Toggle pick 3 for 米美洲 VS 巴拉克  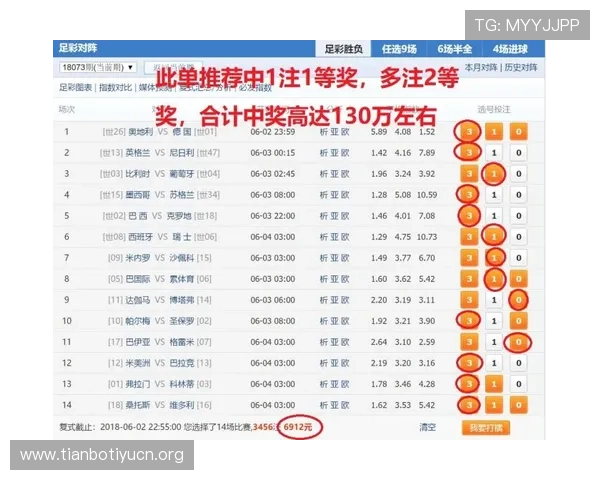pos(469,363)
